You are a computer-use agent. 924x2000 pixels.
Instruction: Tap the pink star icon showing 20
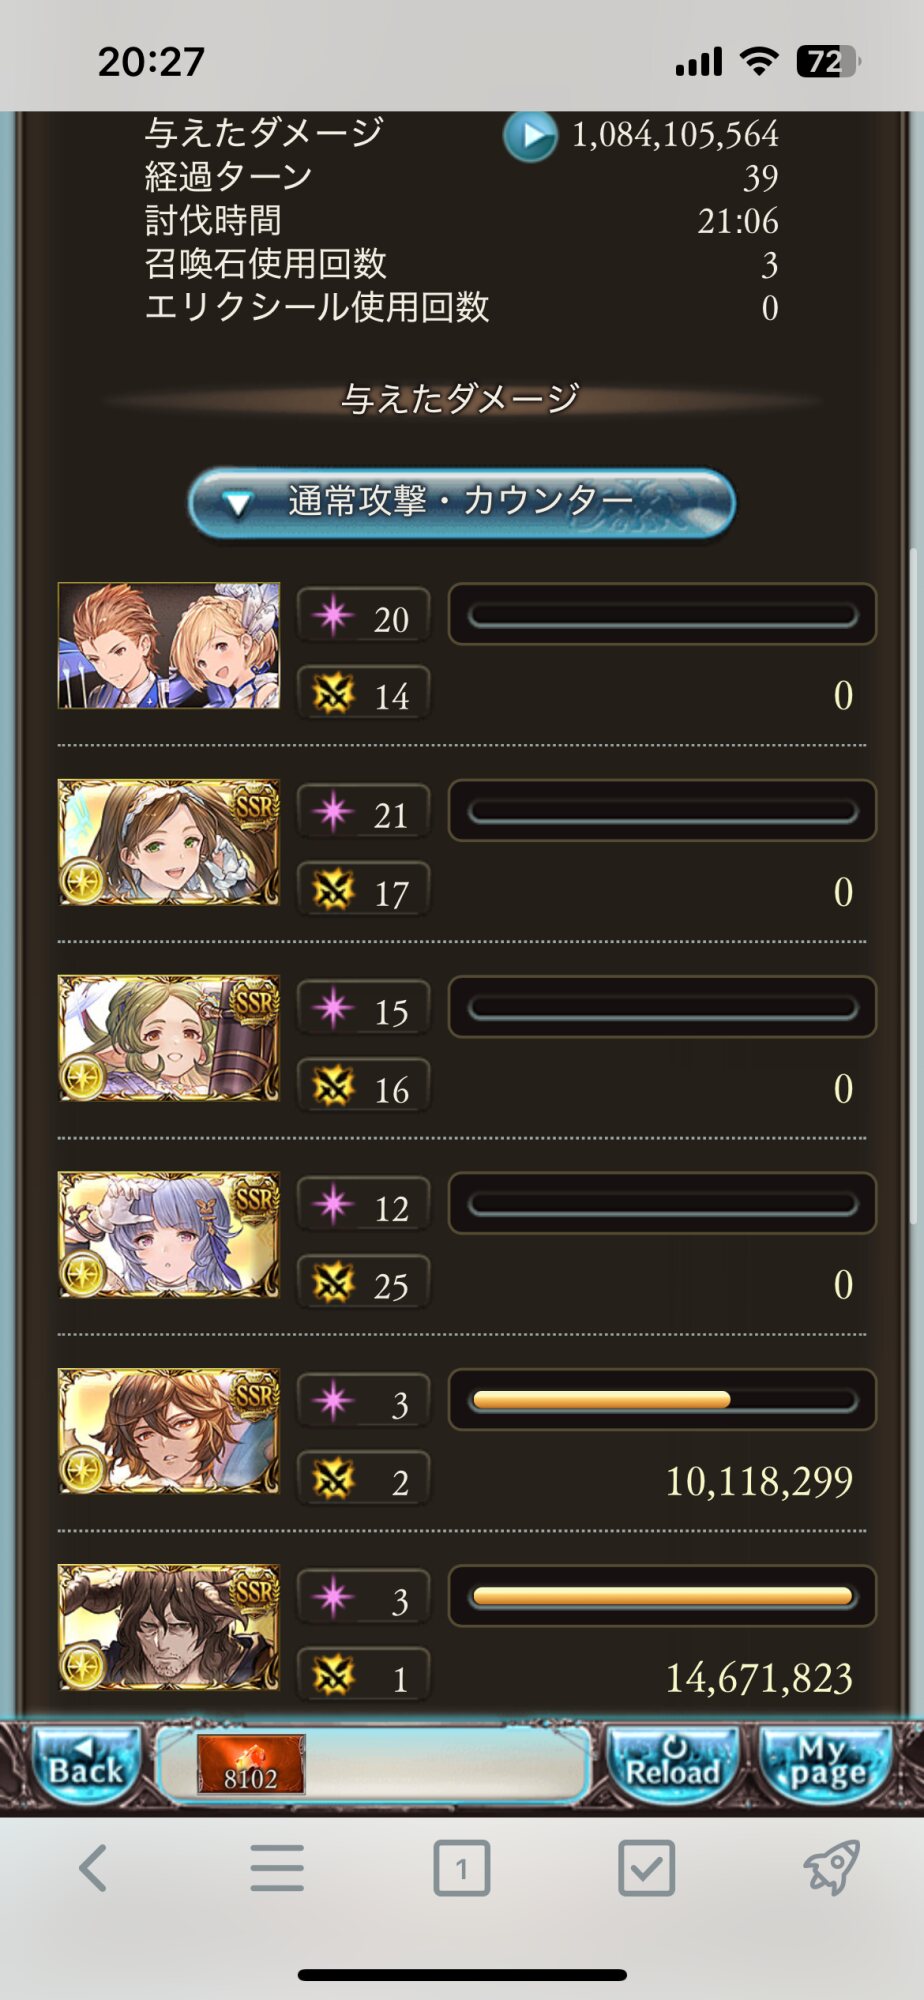click(333, 615)
